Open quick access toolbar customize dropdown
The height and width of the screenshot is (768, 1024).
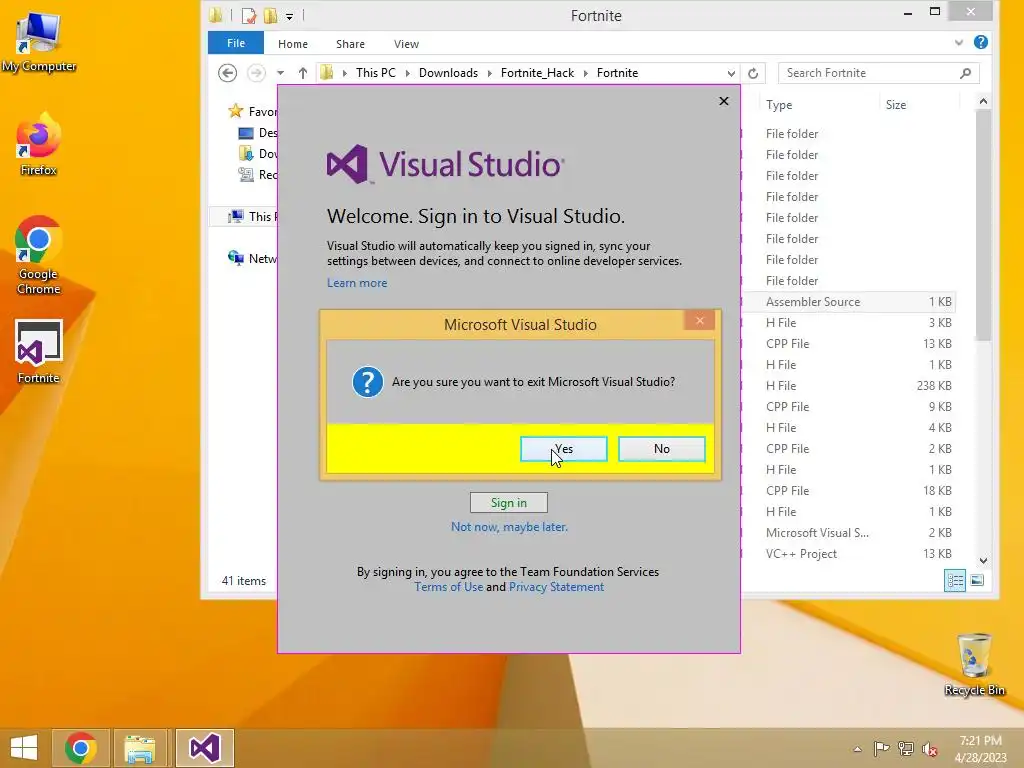pos(289,16)
